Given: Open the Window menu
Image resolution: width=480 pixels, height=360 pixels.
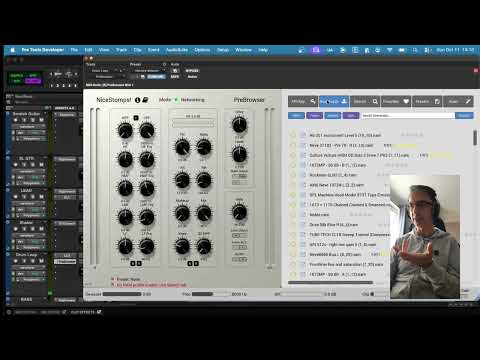Looking at the screenshot, I should 243,50.
